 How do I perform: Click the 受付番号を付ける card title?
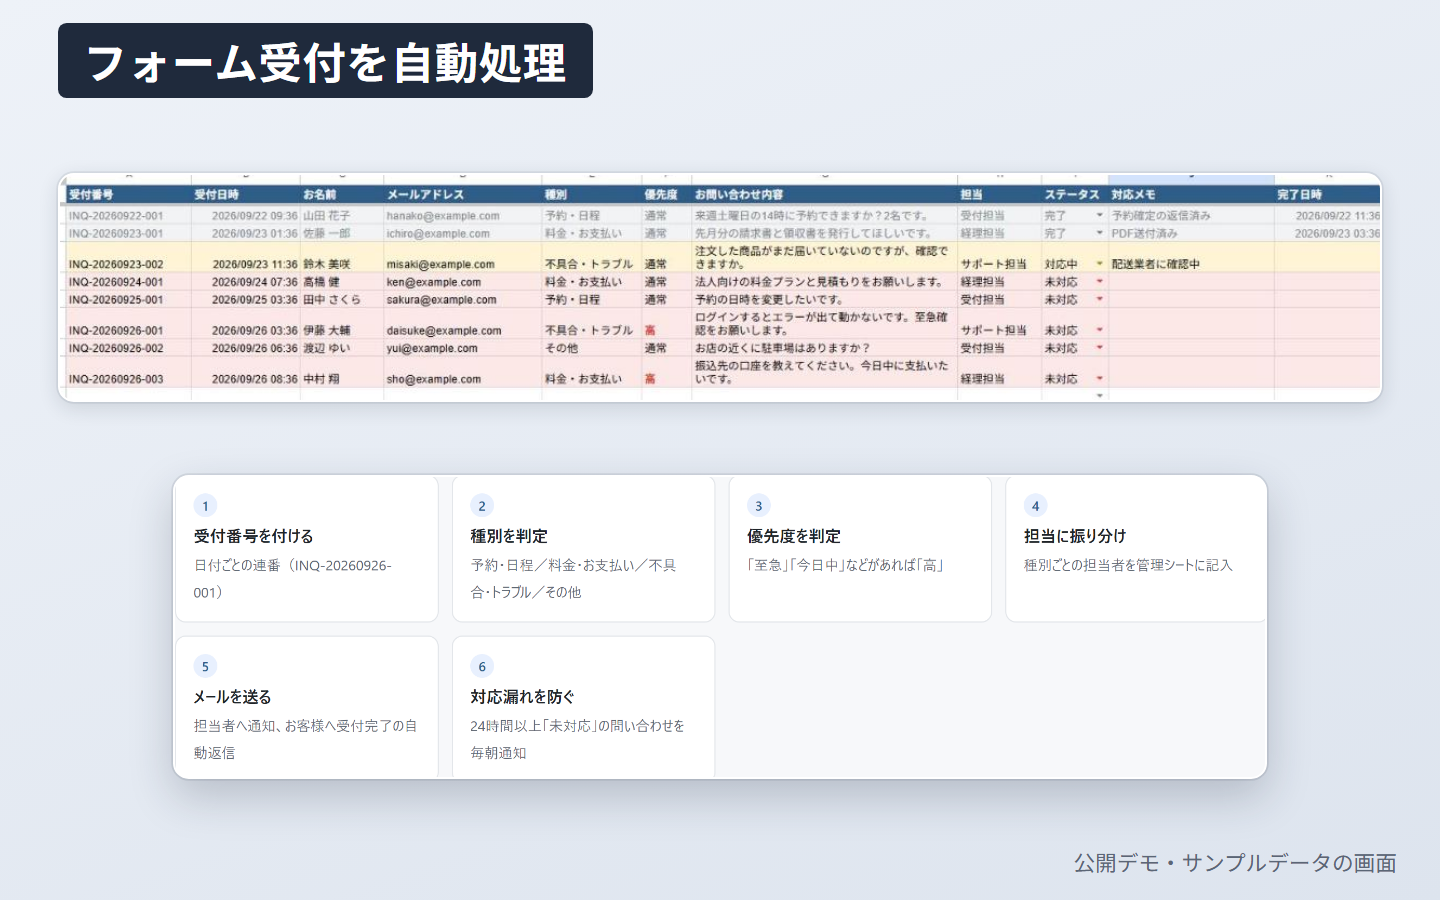(x=253, y=536)
